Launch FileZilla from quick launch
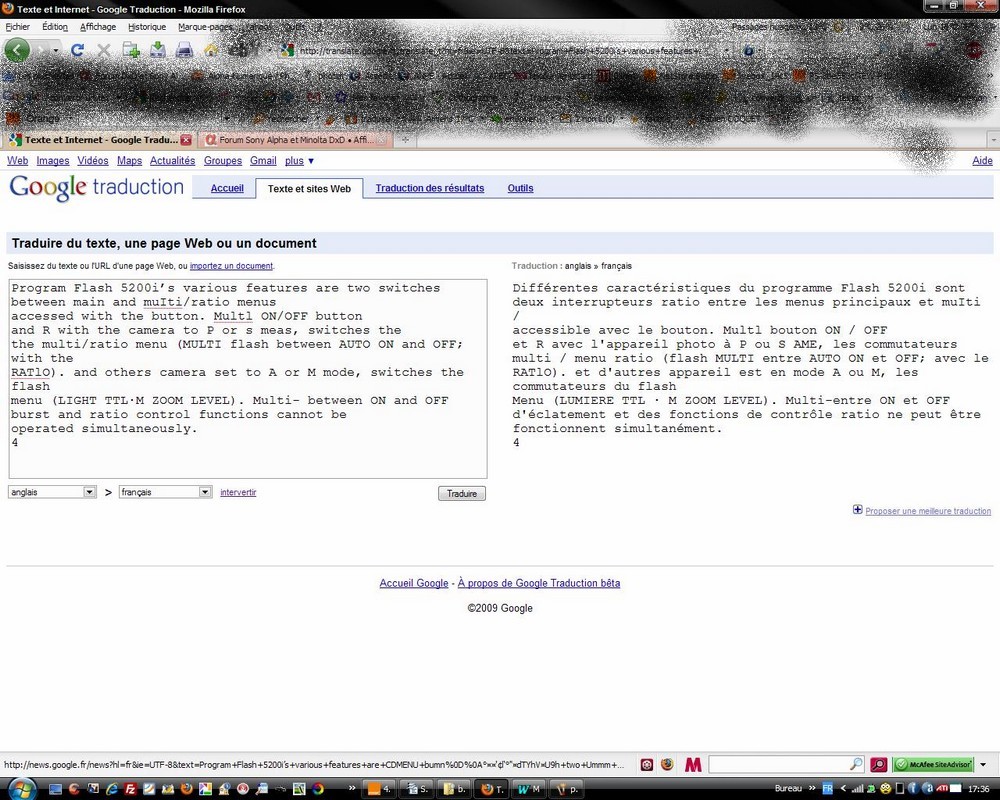 [130, 789]
